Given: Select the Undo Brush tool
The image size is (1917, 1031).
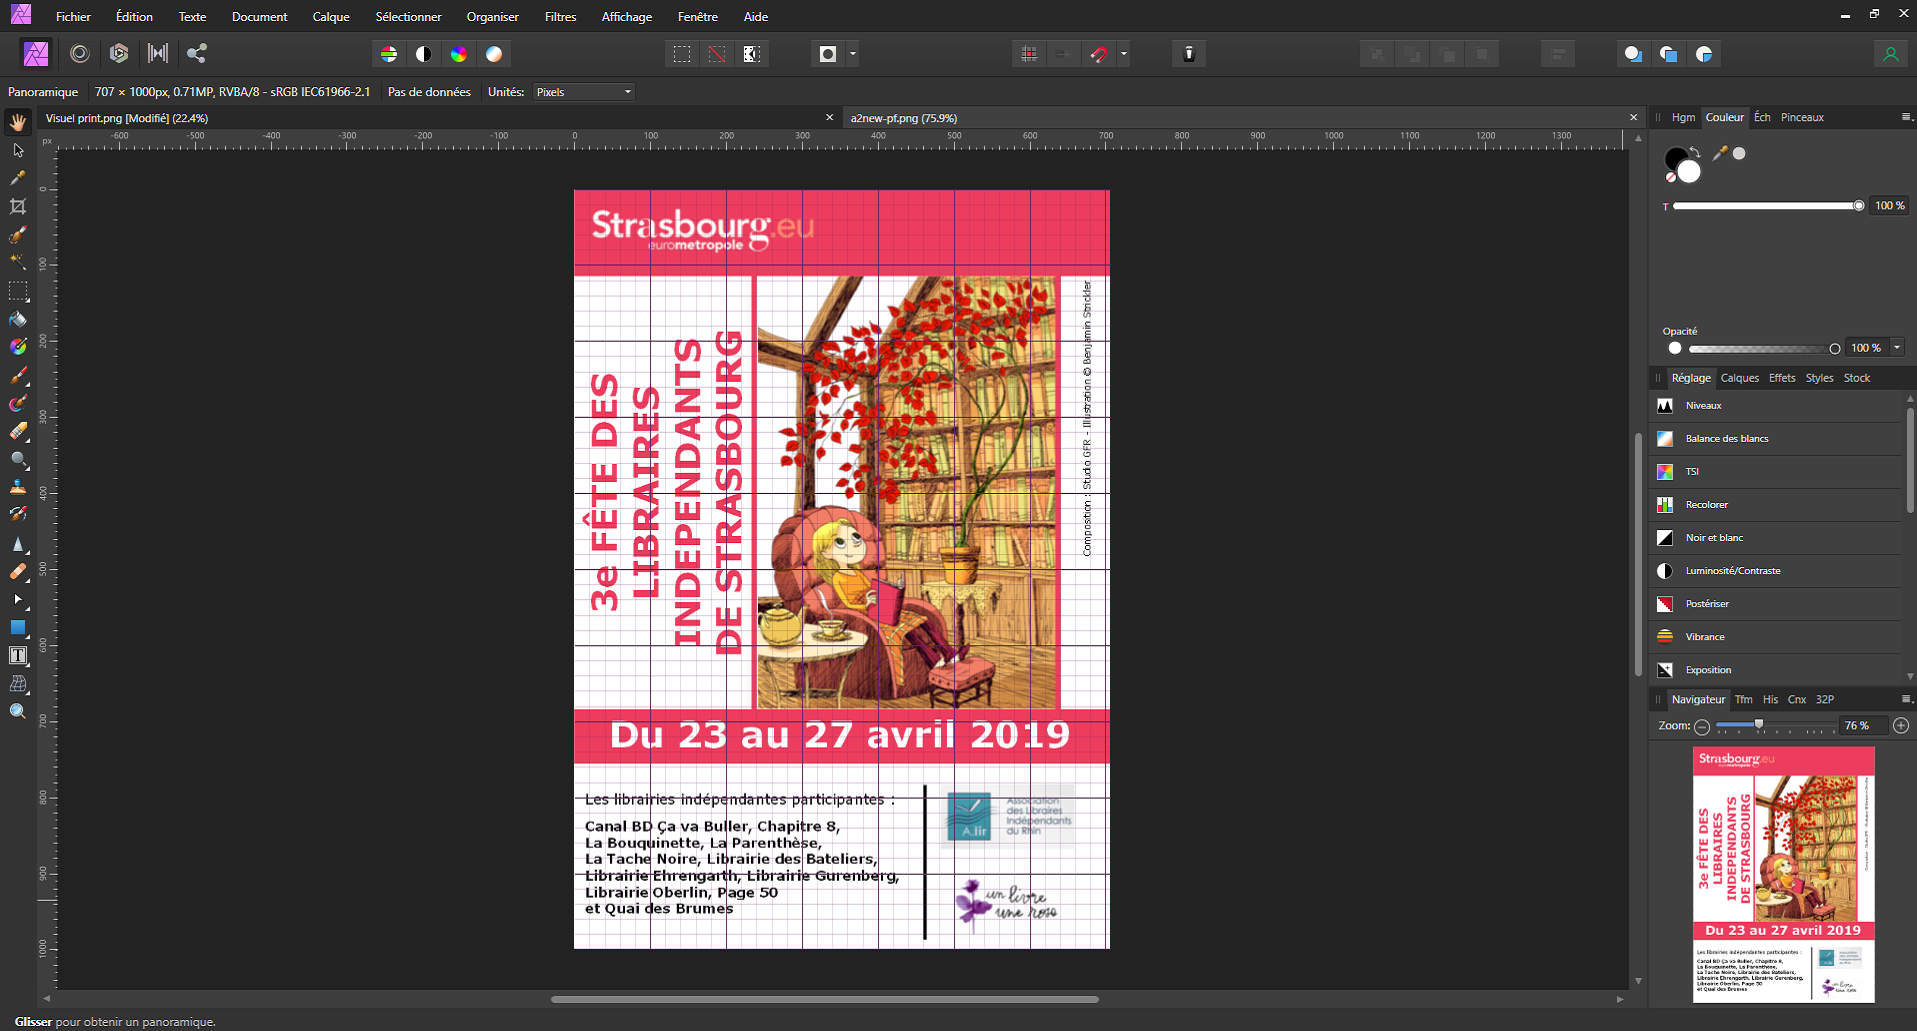Looking at the screenshot, I should (18, 515).
